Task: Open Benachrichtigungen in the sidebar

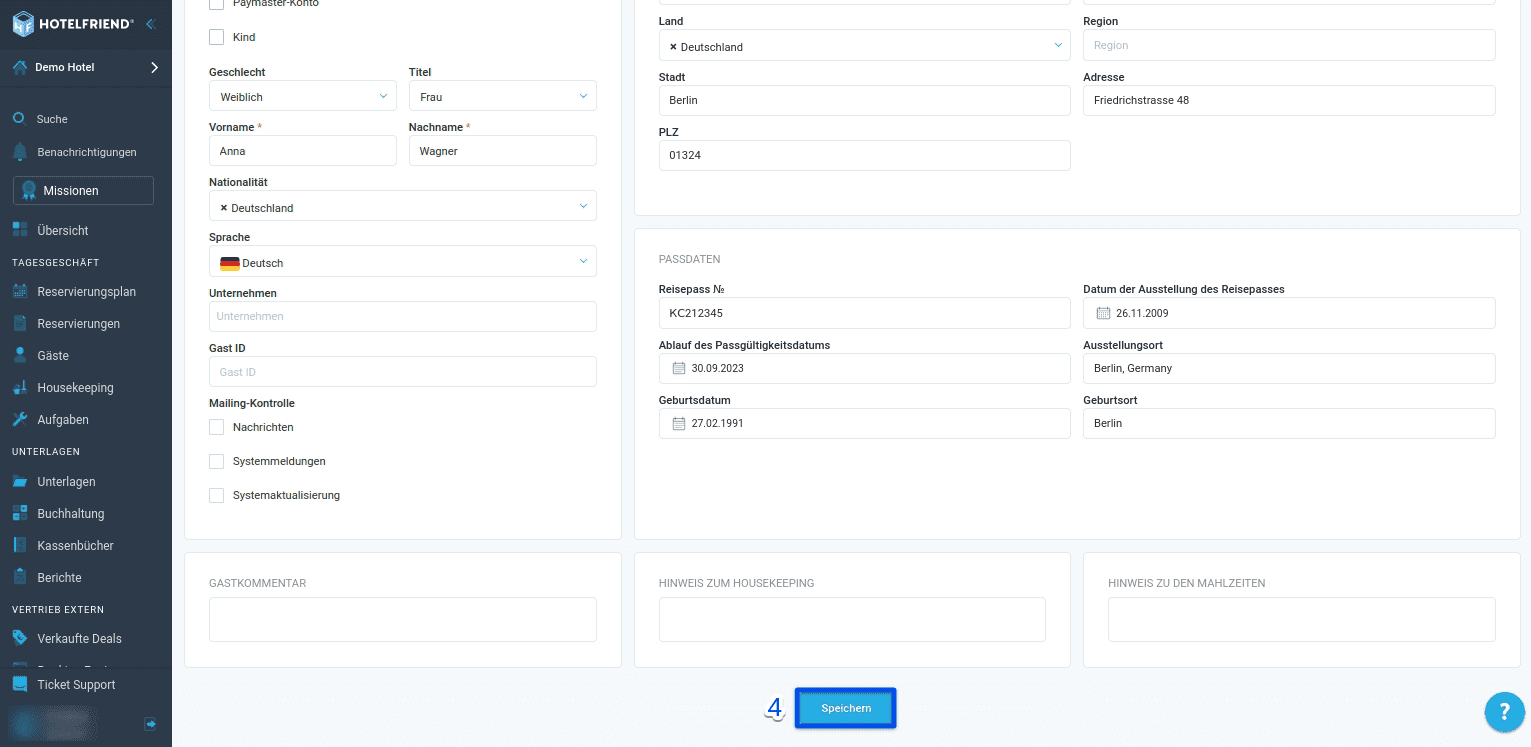Action: pos(86,152)
